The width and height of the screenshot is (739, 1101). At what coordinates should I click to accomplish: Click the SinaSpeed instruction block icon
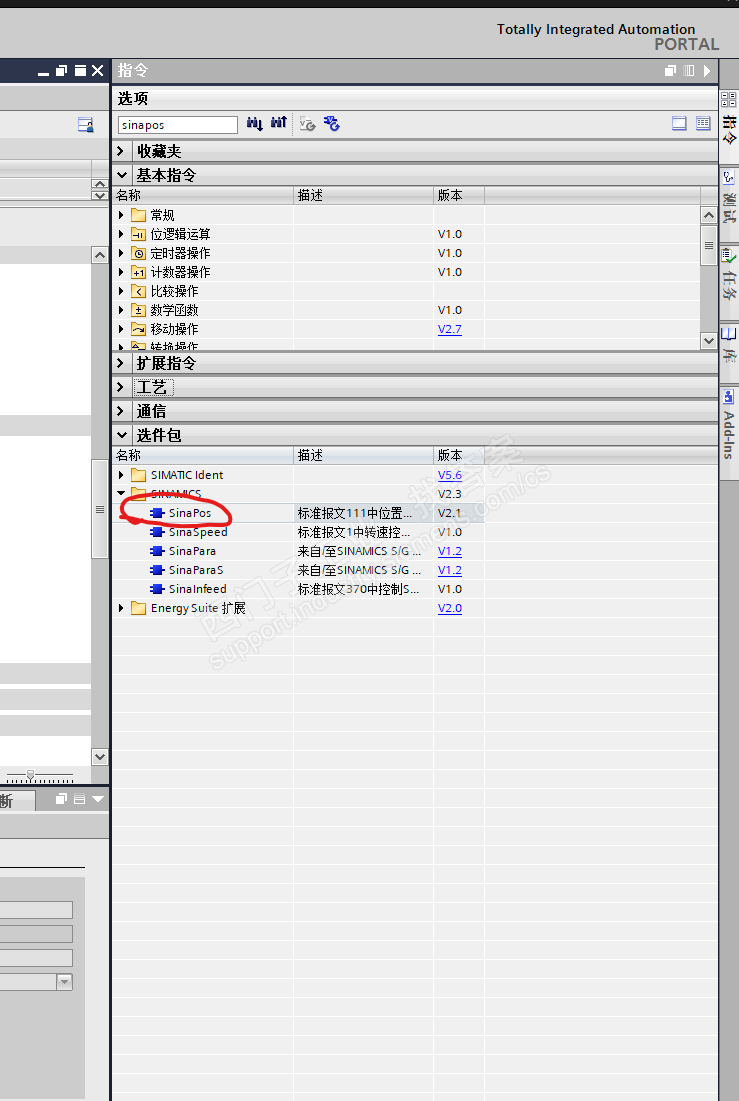157,532
